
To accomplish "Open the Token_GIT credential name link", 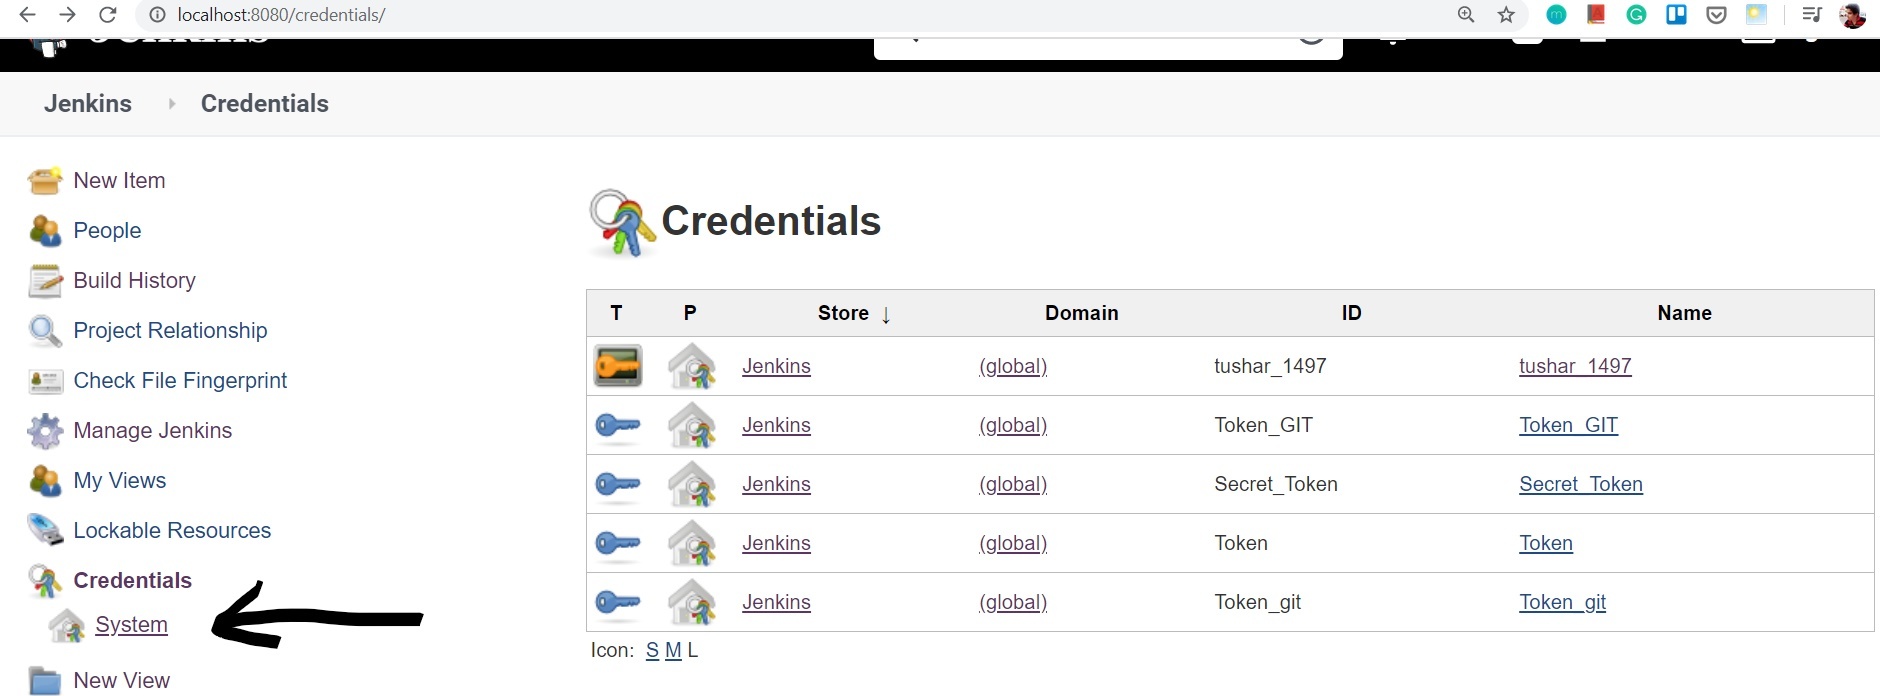I will [1568, 425].
